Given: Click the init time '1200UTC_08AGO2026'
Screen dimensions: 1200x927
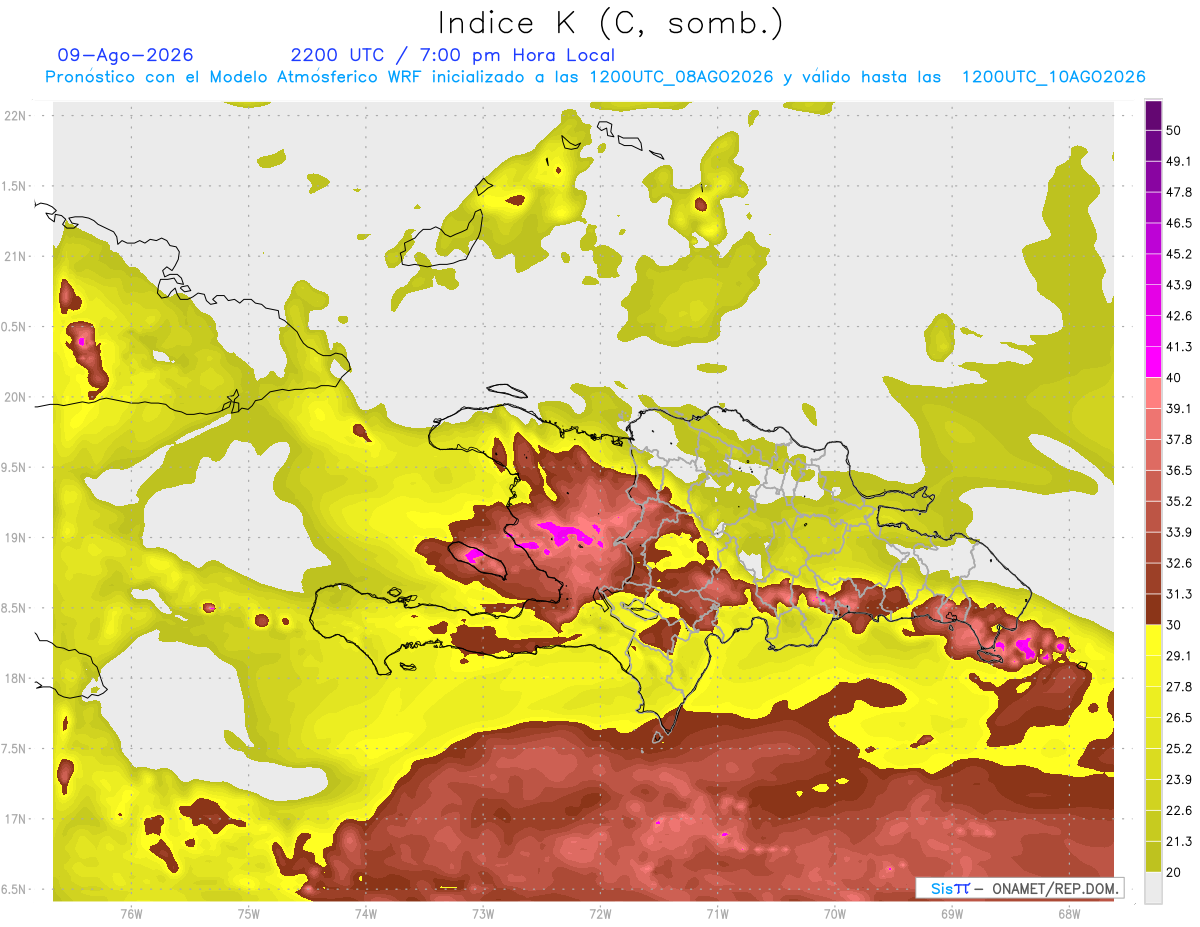Looking at the screenshot, I should click(681, 77).
